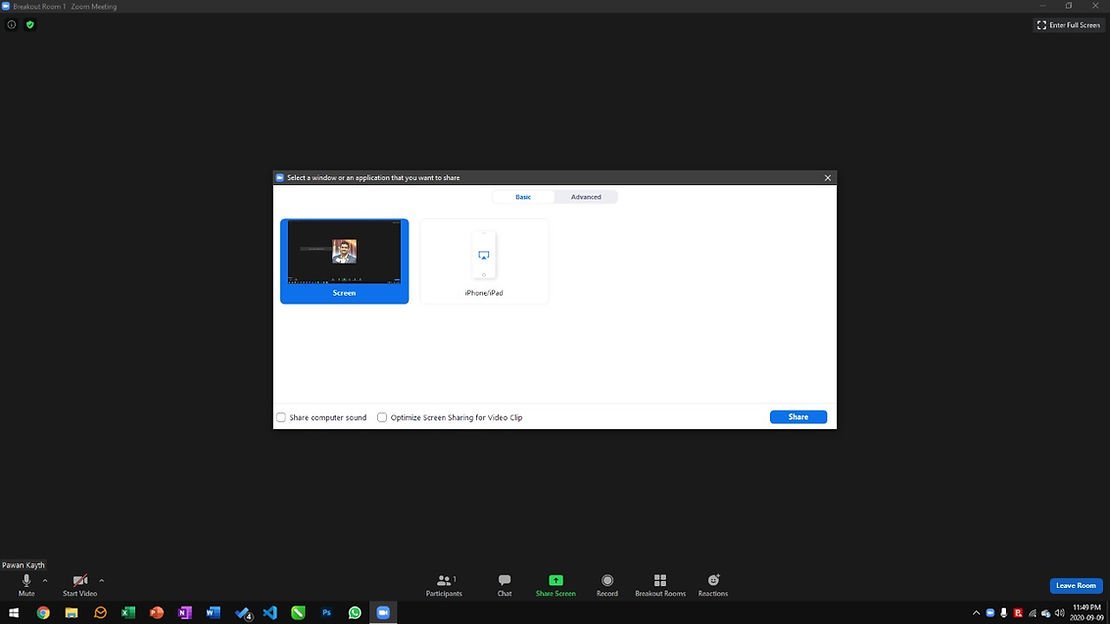
Task: Show hidden system tray icons chevron
Action: pyautogui.click(x=976, y=613)
